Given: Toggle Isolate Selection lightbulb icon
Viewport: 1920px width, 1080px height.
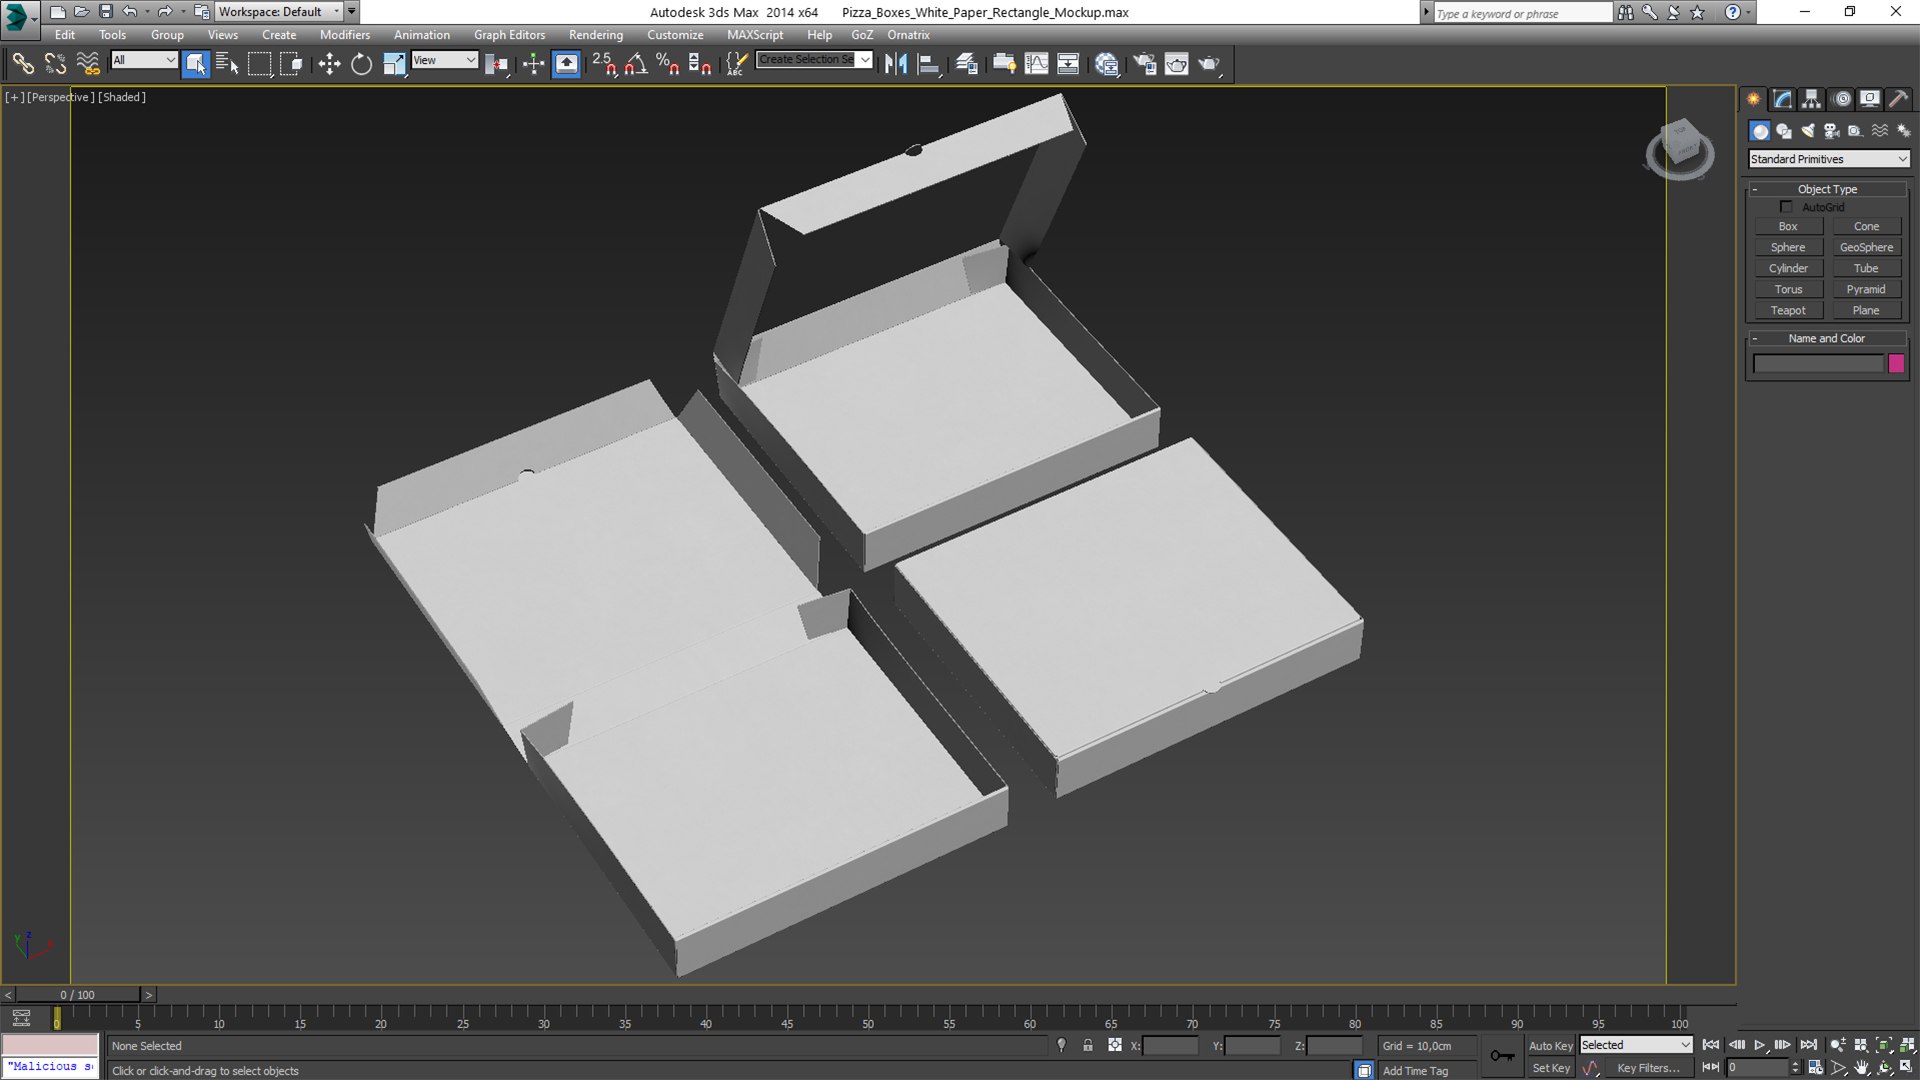Looking at the screenshot, I should coord(1061,1045).
